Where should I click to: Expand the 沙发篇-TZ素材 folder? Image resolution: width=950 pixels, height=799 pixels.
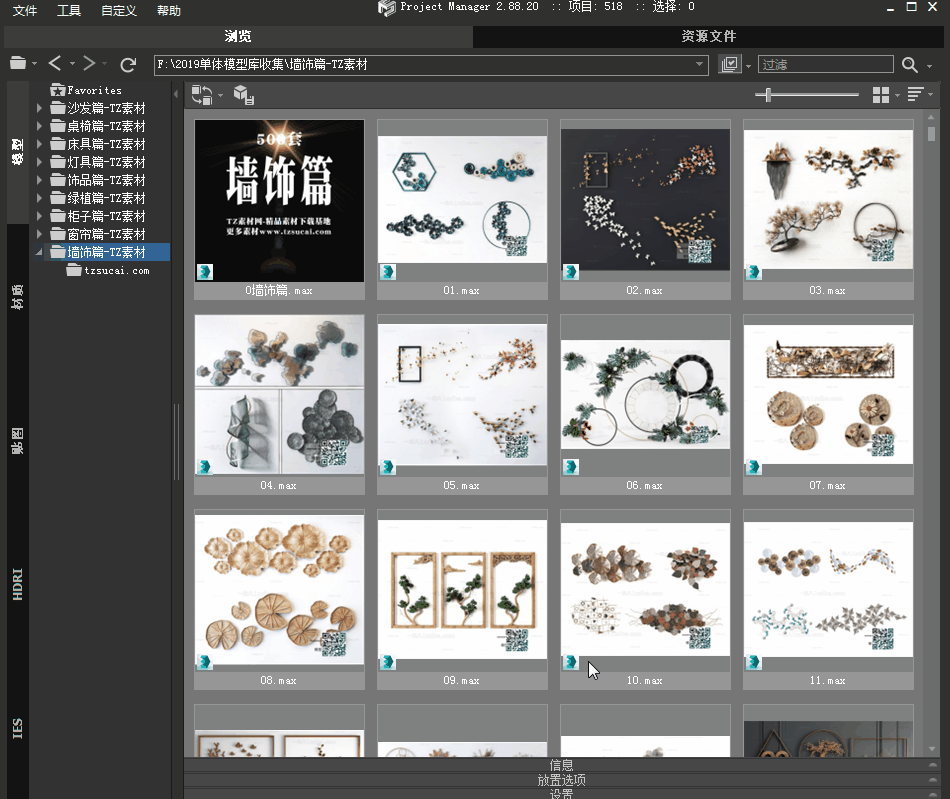tap(40, 108)
